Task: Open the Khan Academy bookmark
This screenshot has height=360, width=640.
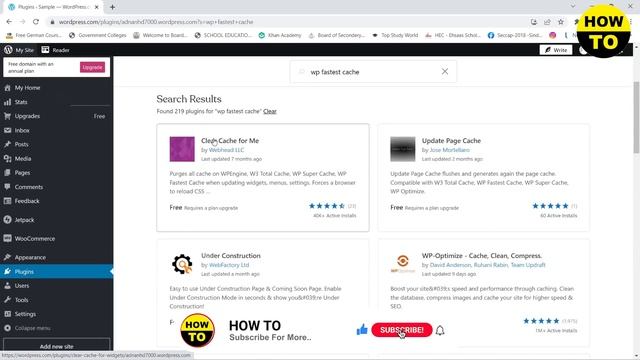Action: pos(280,36)
